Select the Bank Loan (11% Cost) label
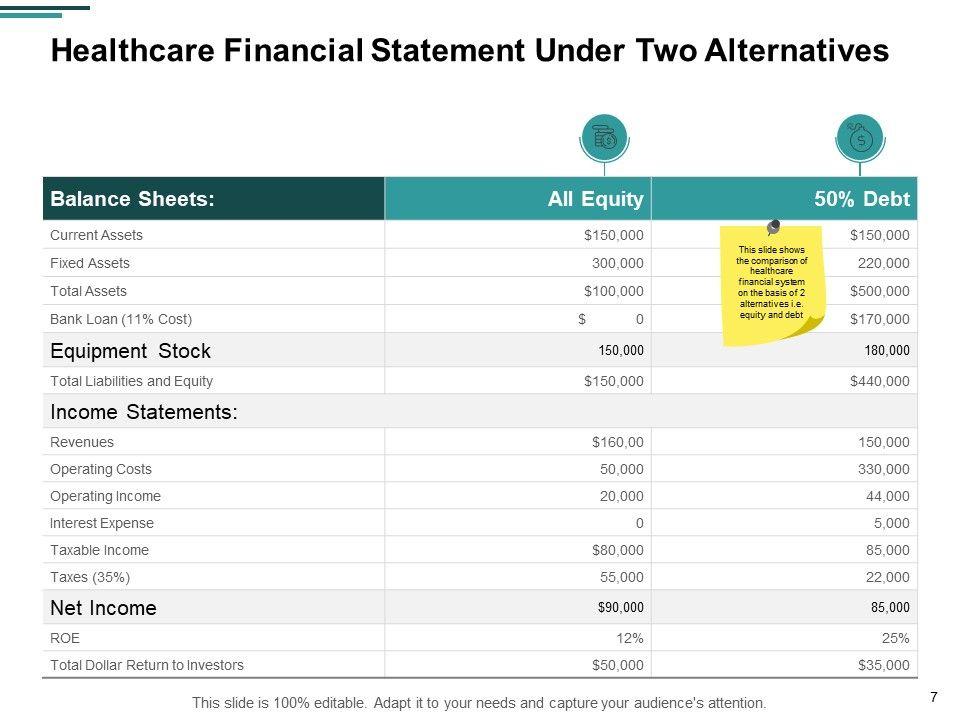 (120, 319)
